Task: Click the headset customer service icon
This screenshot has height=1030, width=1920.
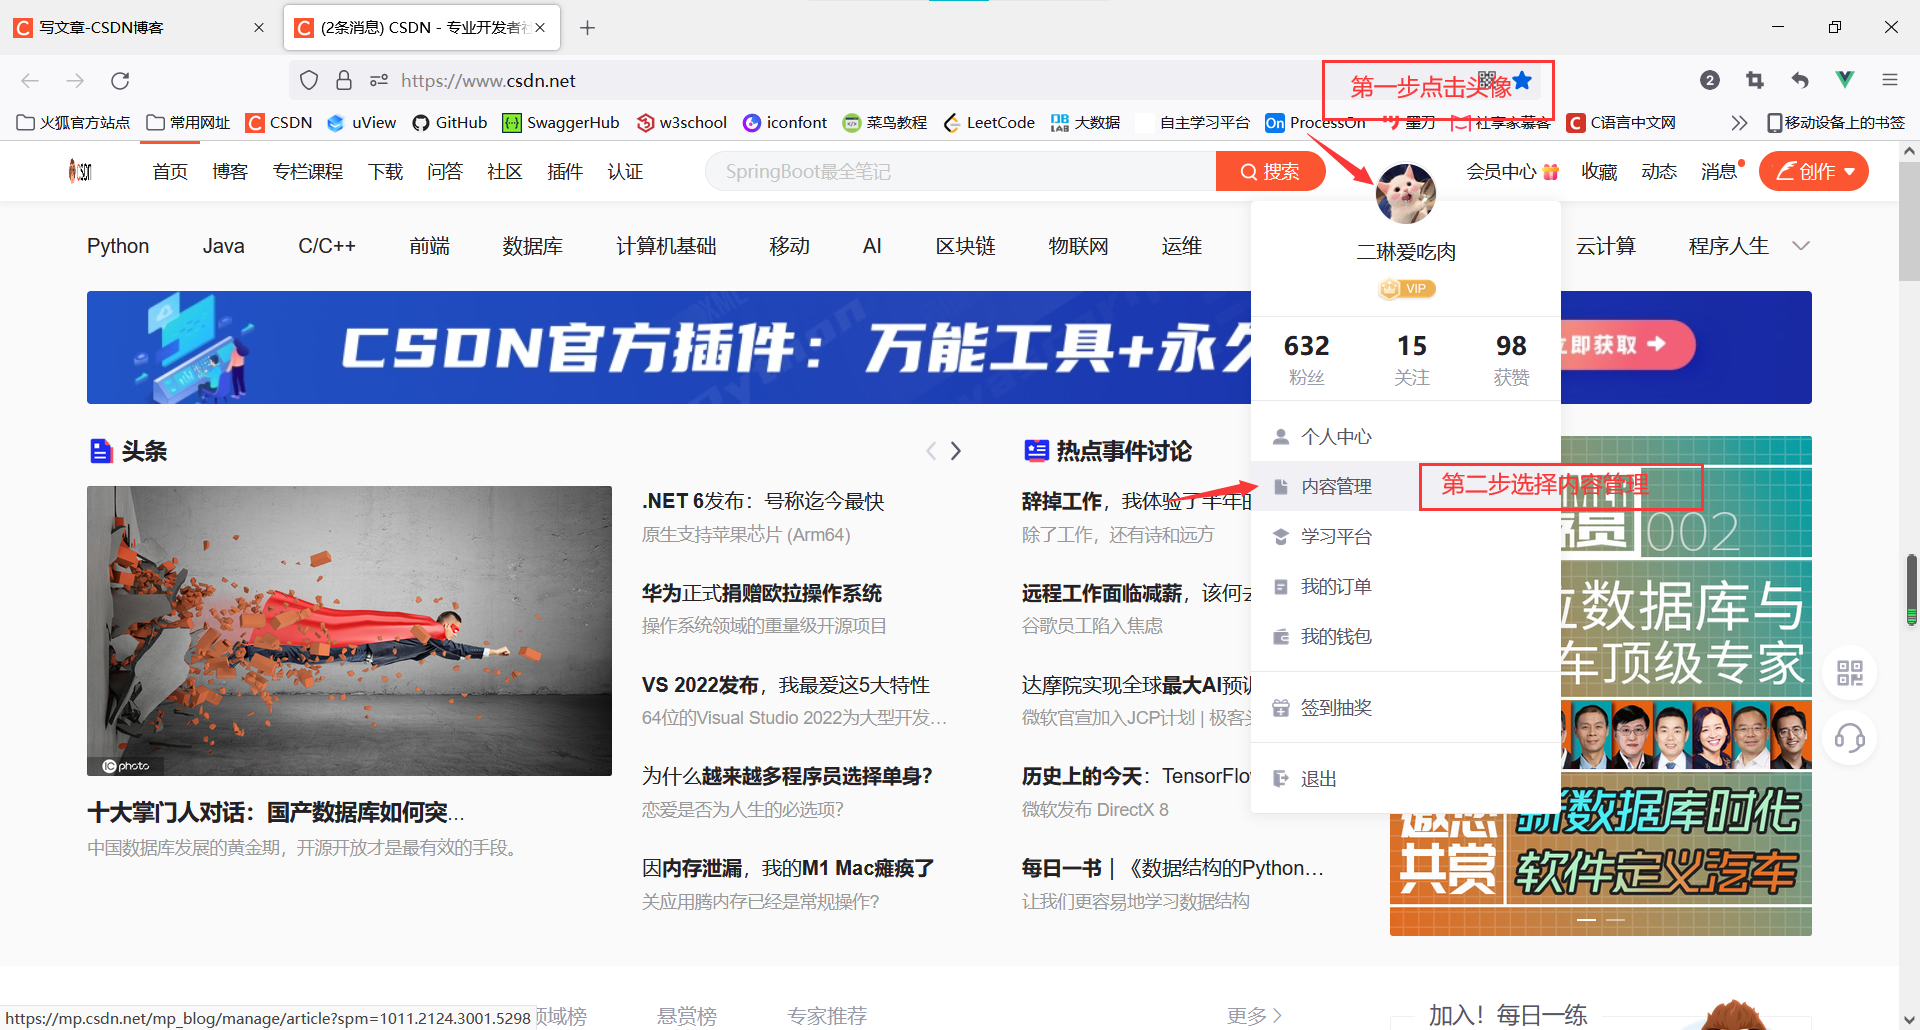Action: [1849, 739]
